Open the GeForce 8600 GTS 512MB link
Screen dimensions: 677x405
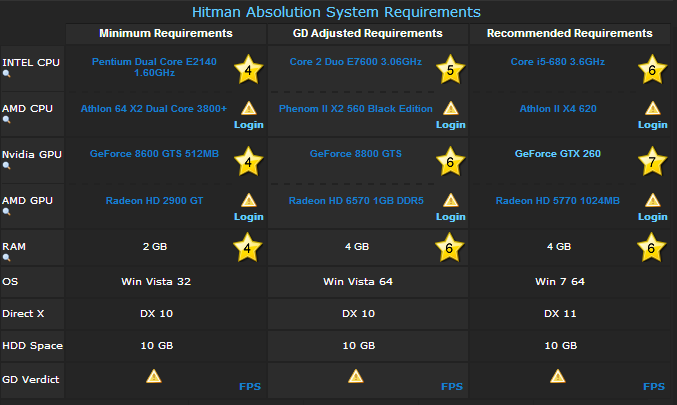[x=154, y=154]
